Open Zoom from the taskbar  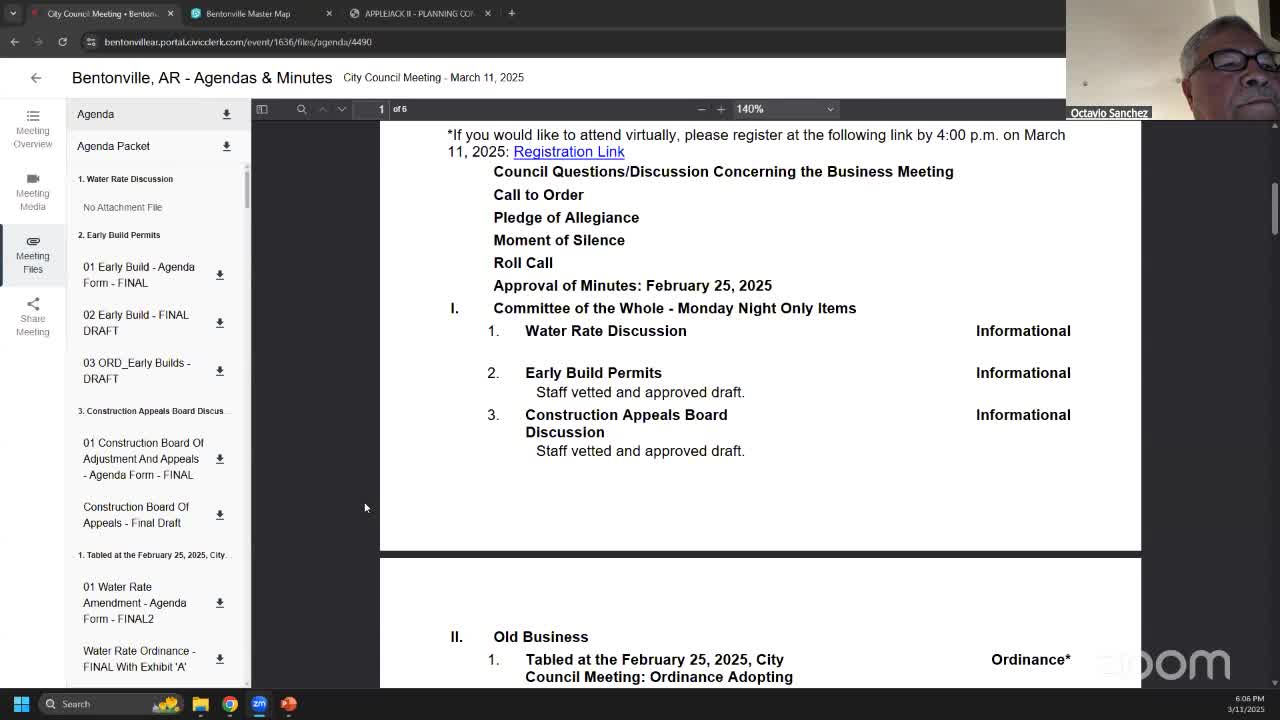pos(259,704)
